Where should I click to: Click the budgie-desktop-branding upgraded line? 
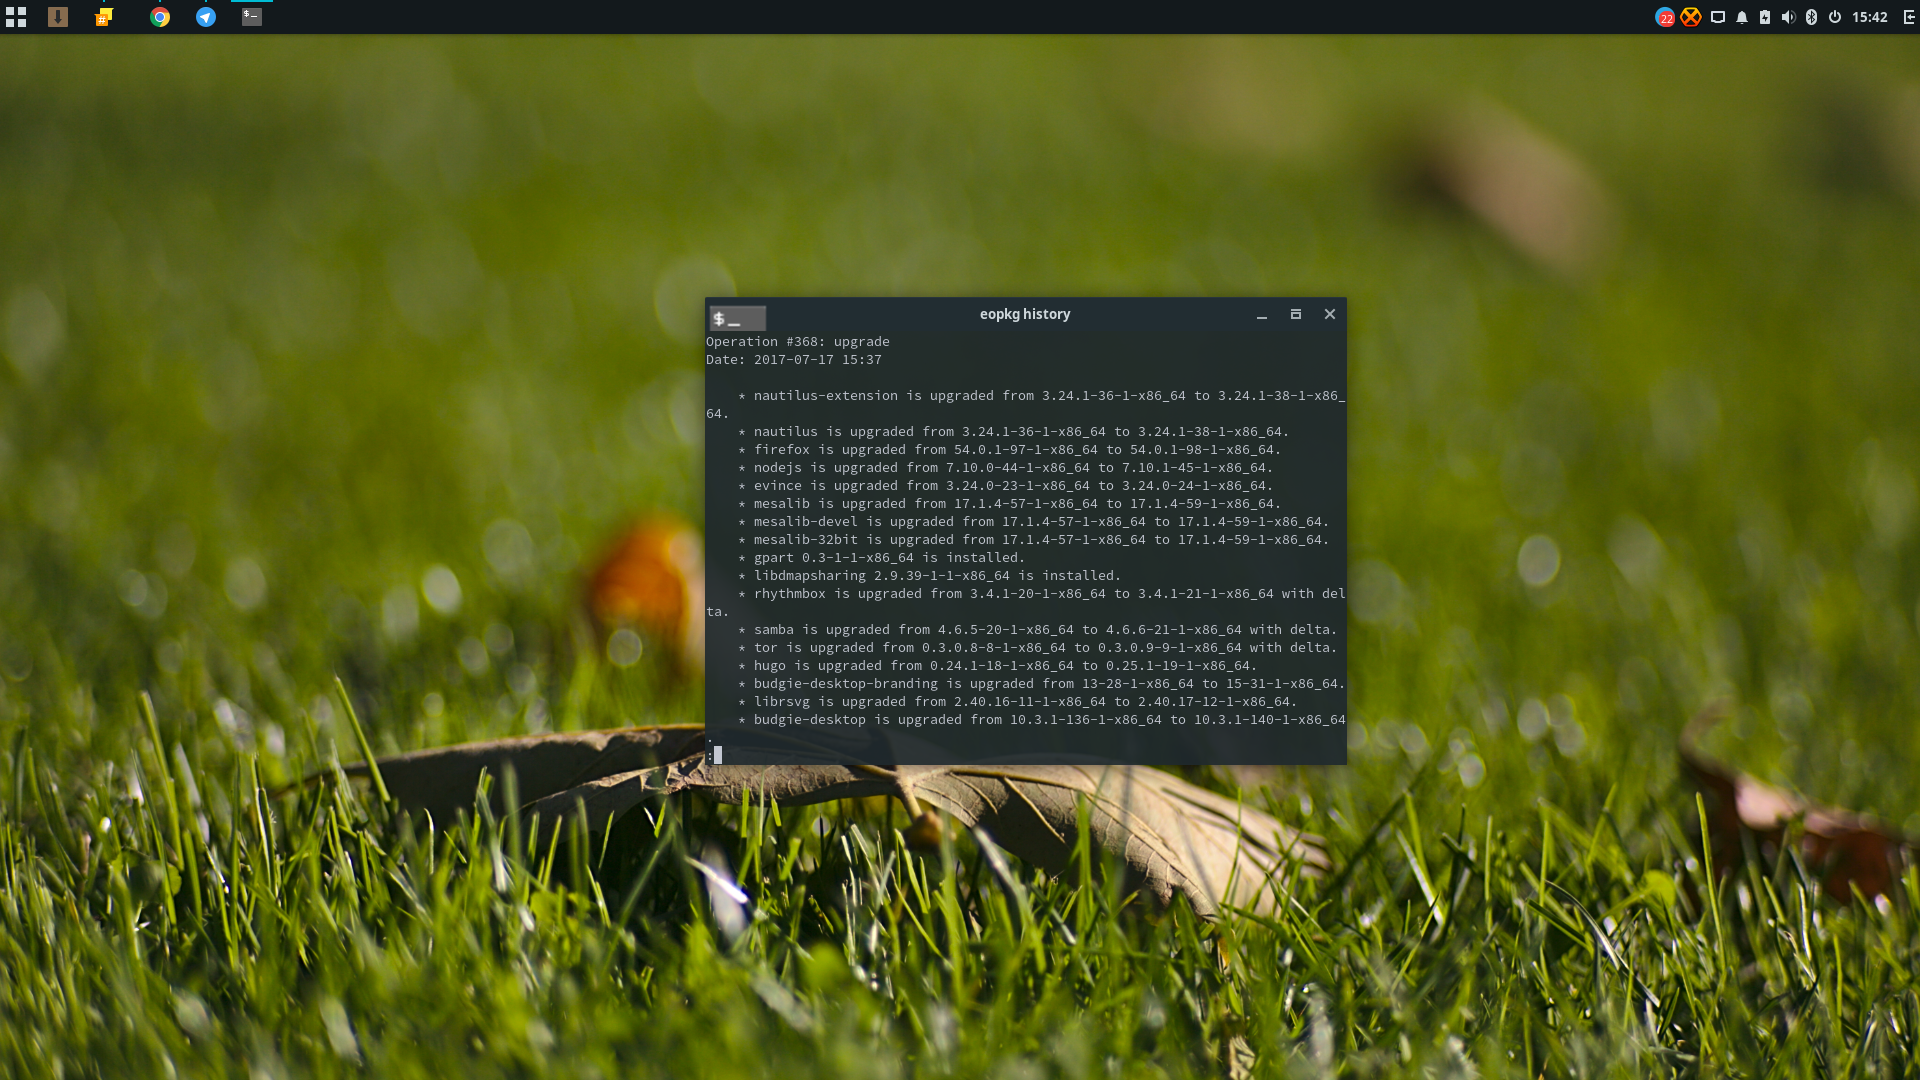point(1042,684)
